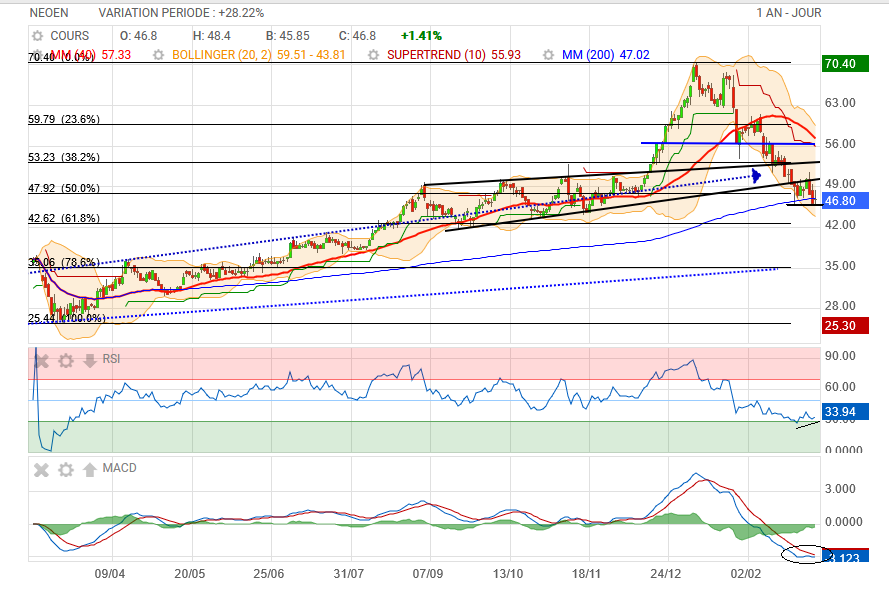889x591 pixels.
Task: Select the 02/02 date axis label
Action: pos(746,573)
